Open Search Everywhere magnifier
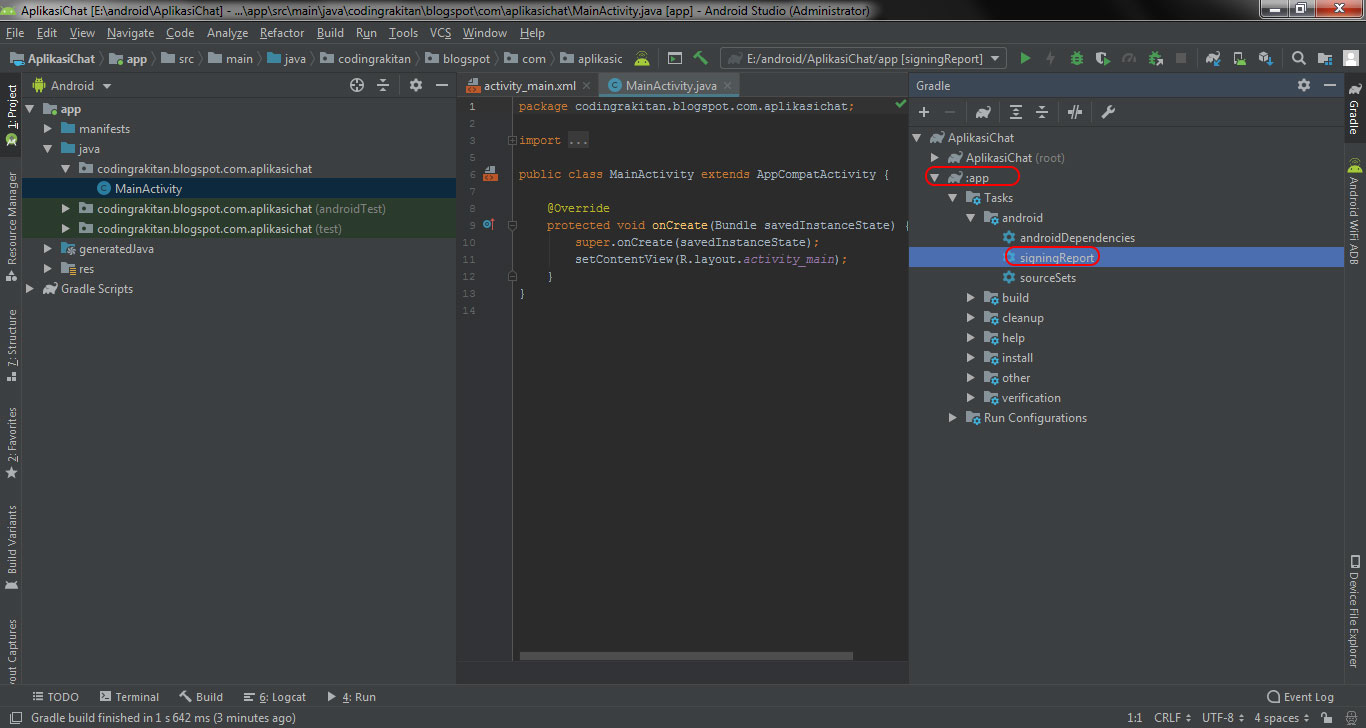The image size is (1366, 728). 1298,59
